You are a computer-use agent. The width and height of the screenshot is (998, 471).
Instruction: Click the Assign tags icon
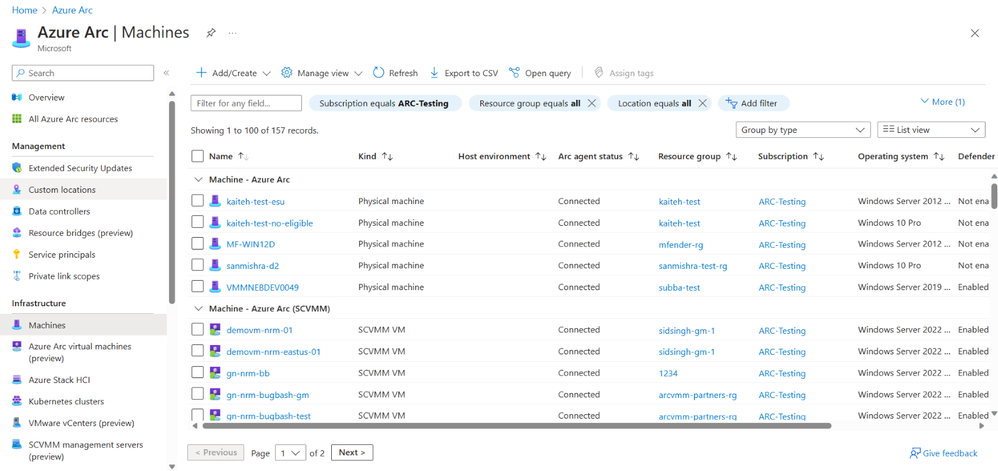pos(598,73)
